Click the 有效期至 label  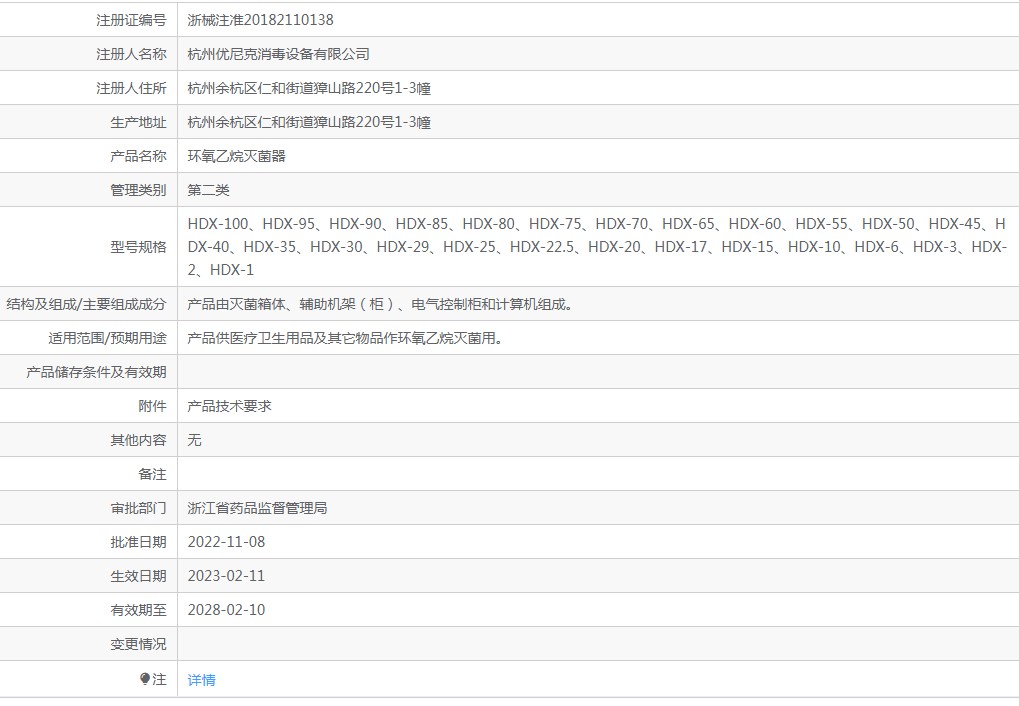pyautogui.click(x=138, y=610)
